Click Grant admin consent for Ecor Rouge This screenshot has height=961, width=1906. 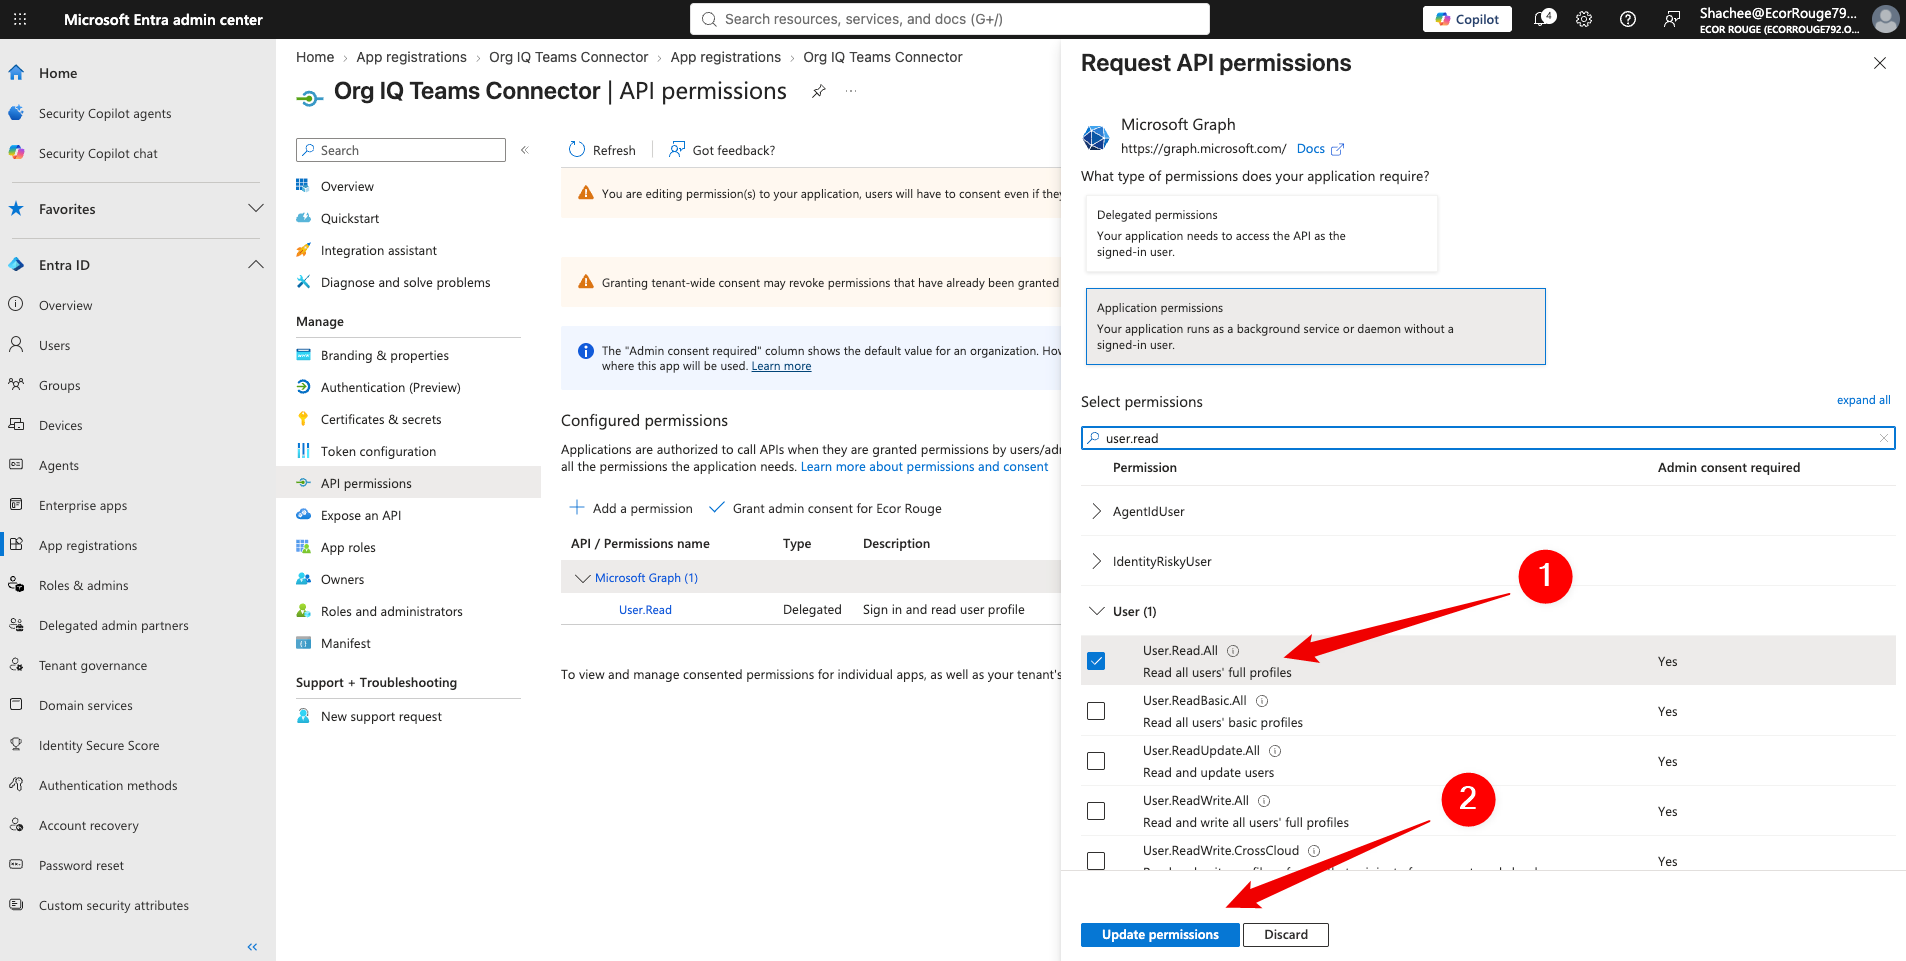click(825, 508)
